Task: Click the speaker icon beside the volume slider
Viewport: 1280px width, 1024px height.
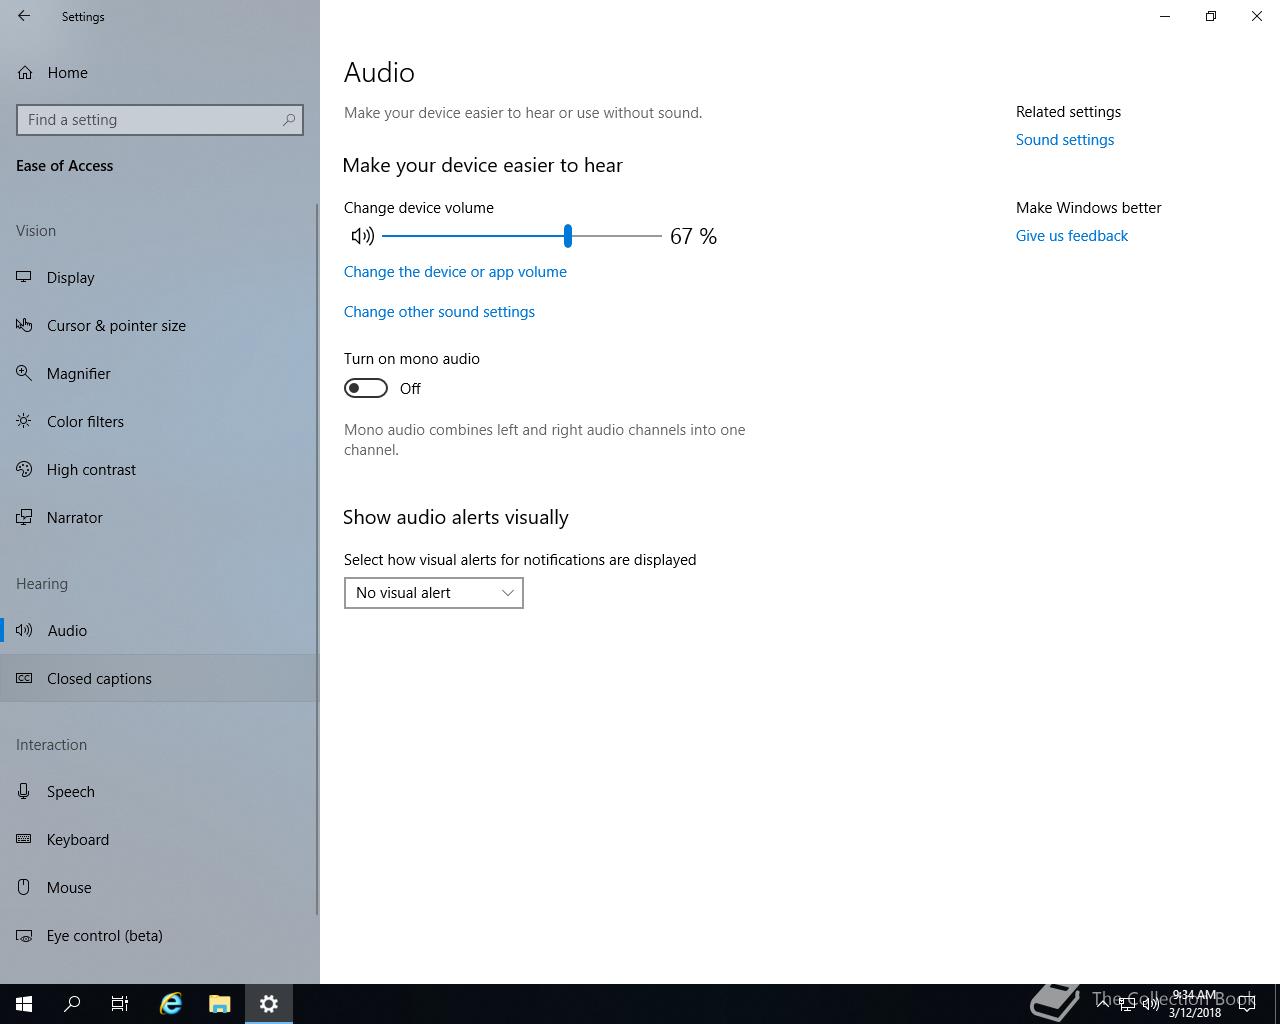Action: click(362, 236)
